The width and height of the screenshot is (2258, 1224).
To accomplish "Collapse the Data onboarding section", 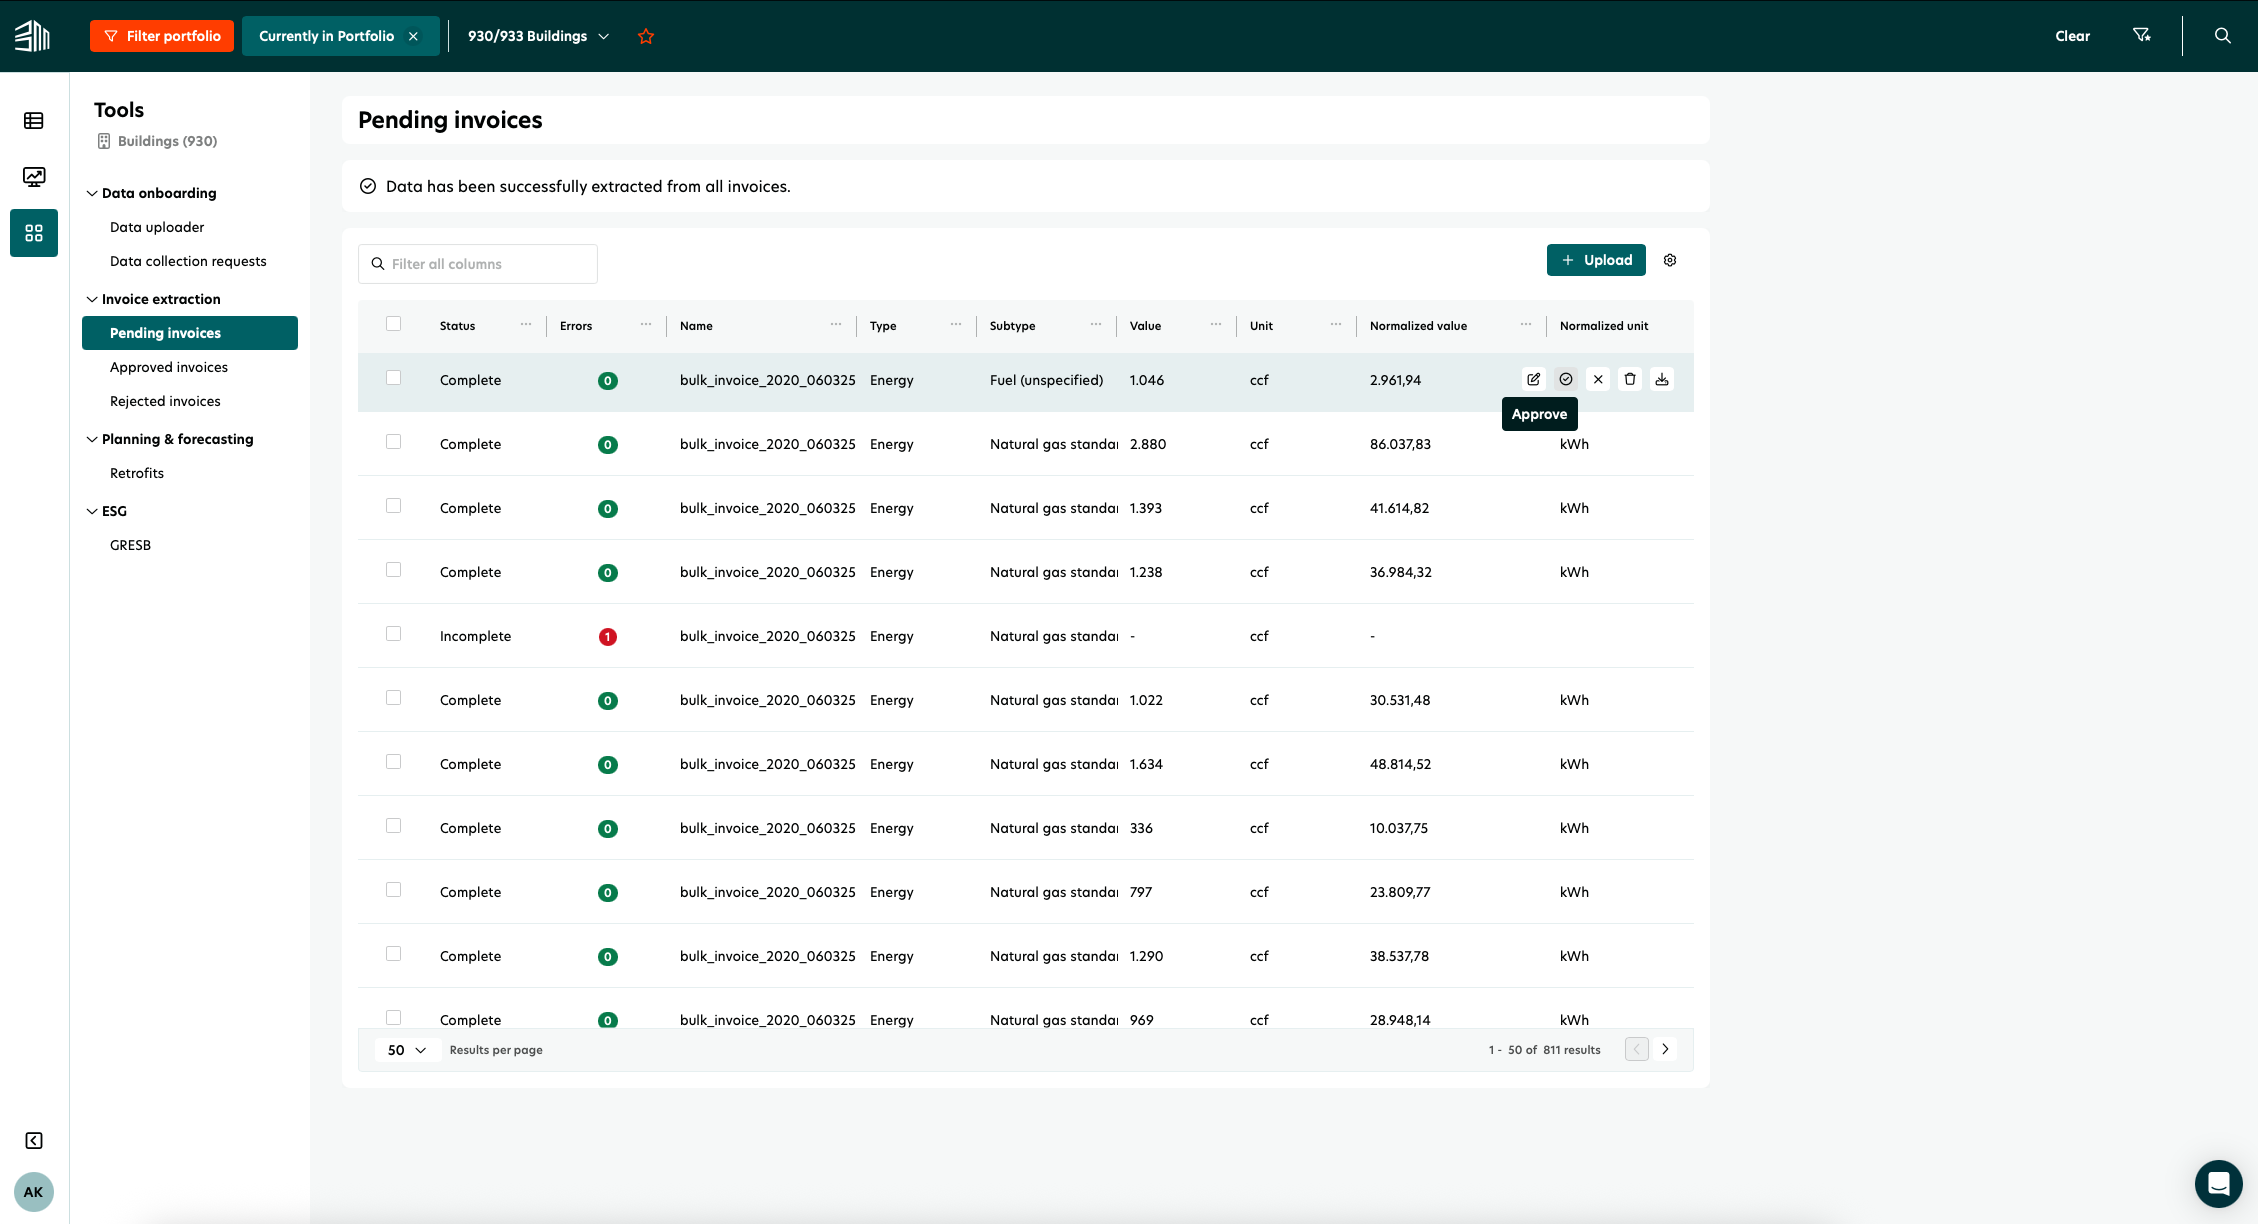I will pyautogui.click(x=92, y=193).
